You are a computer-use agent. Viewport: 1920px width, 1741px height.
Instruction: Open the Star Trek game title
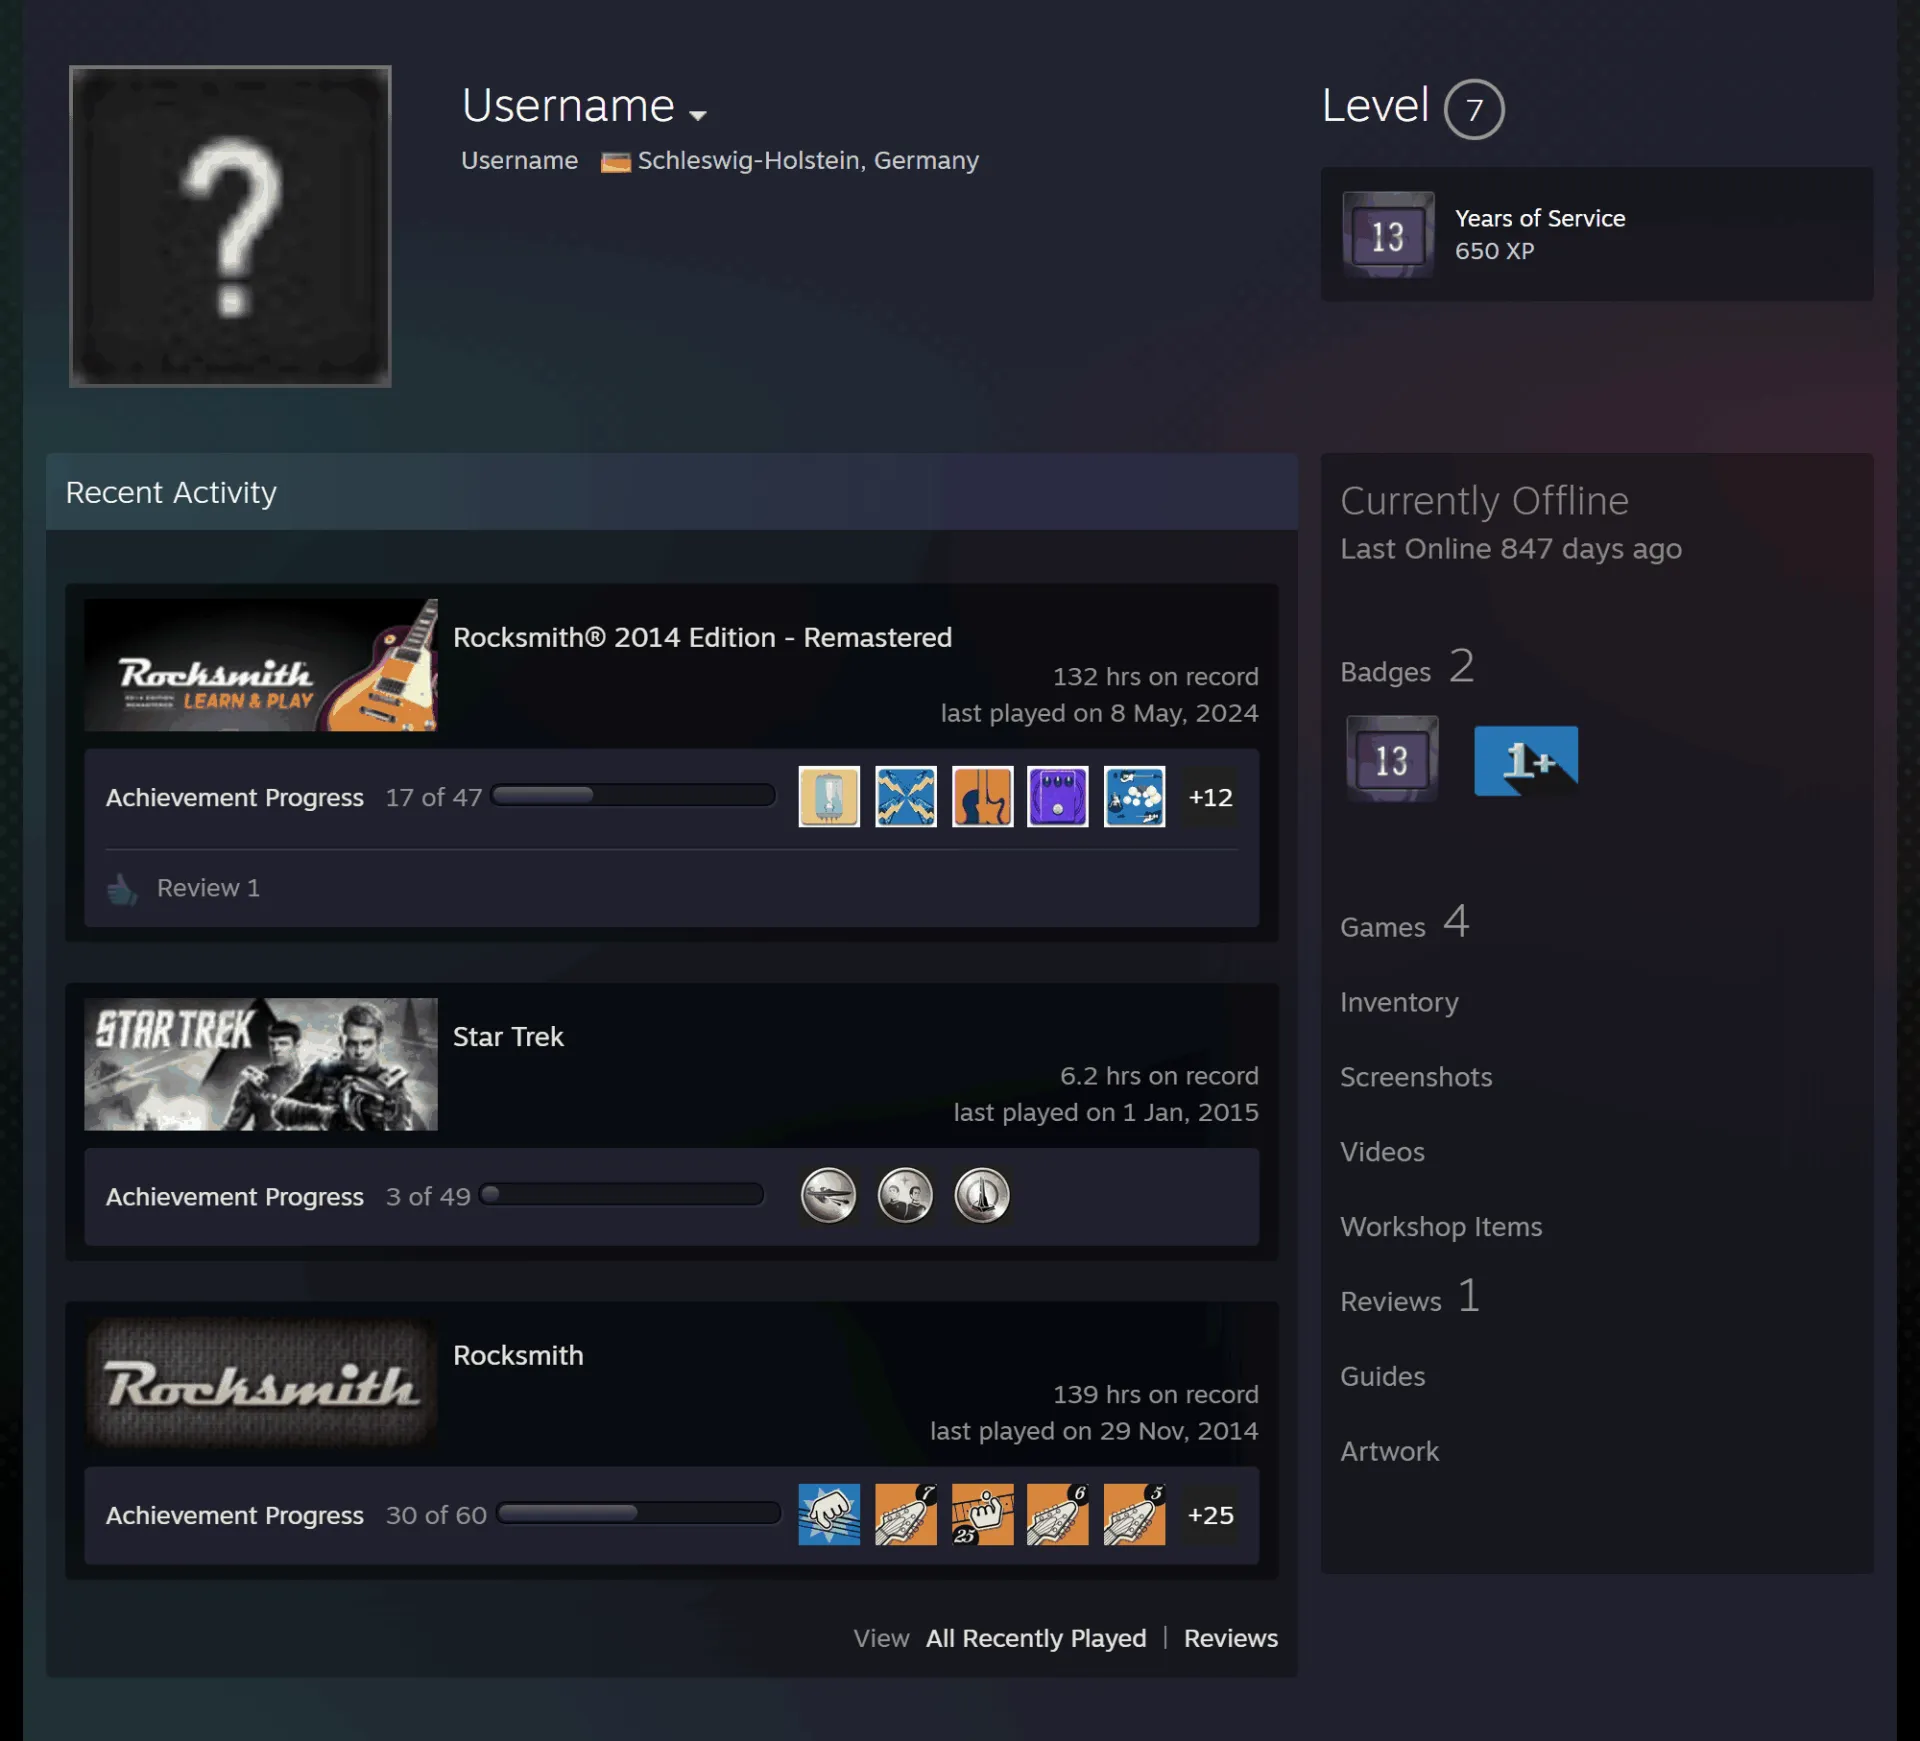pyautogui.click(x=508, y=1036)
